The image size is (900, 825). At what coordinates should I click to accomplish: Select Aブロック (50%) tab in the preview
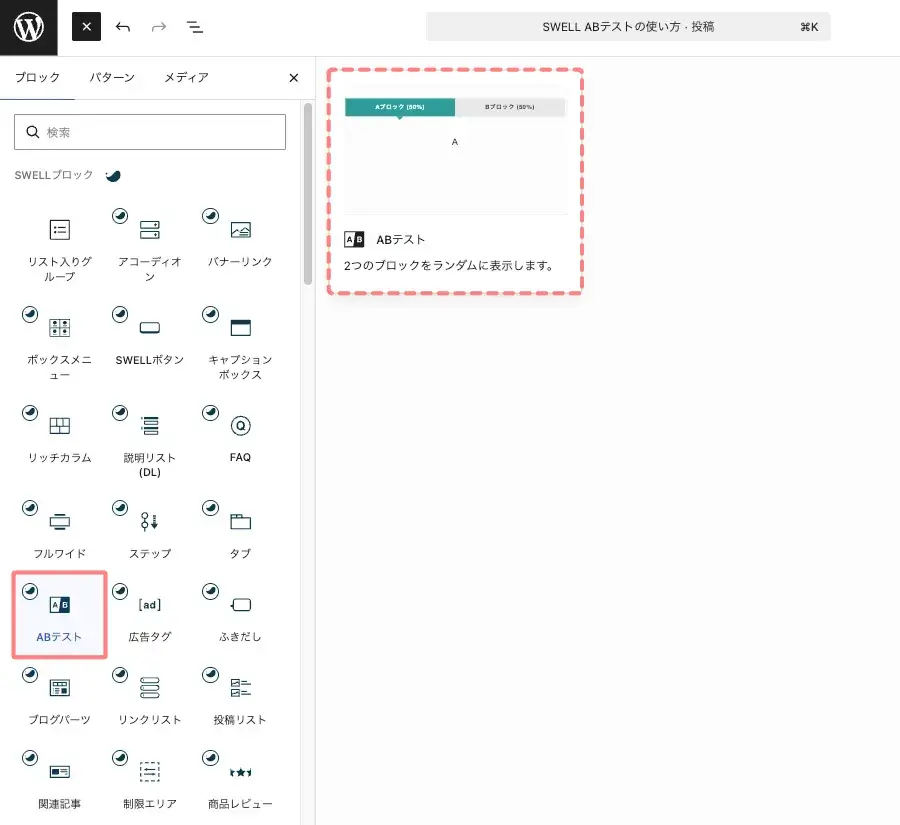point(399,107)
